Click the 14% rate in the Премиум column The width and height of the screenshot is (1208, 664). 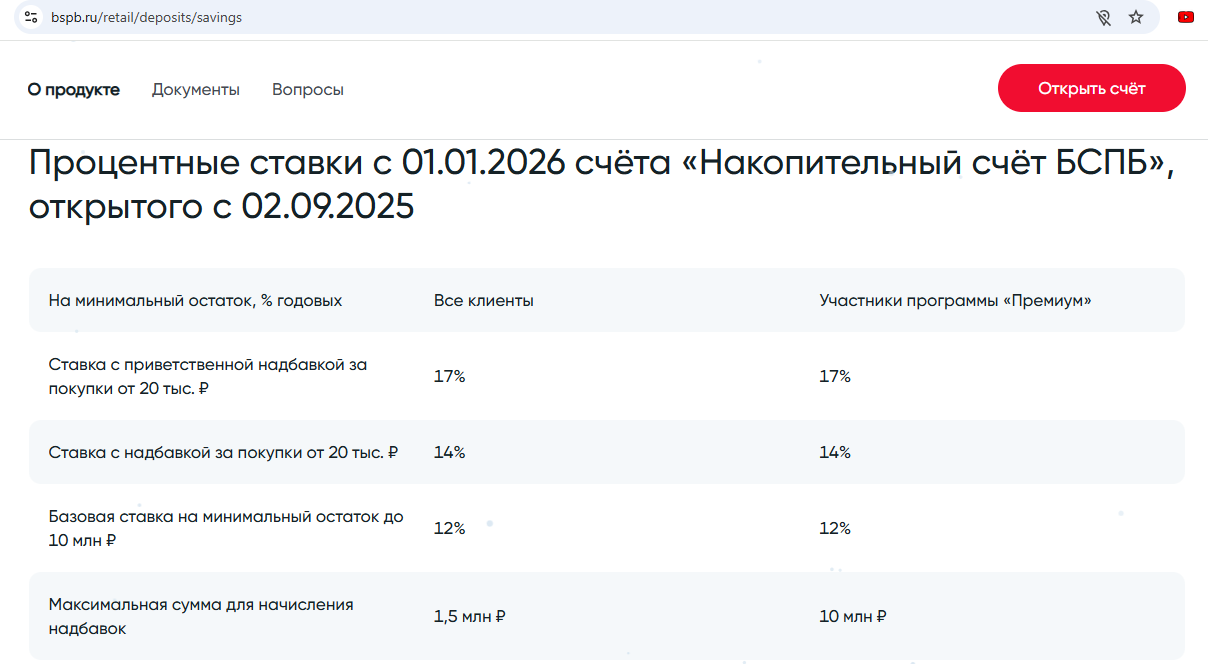(x=835, y=452)
